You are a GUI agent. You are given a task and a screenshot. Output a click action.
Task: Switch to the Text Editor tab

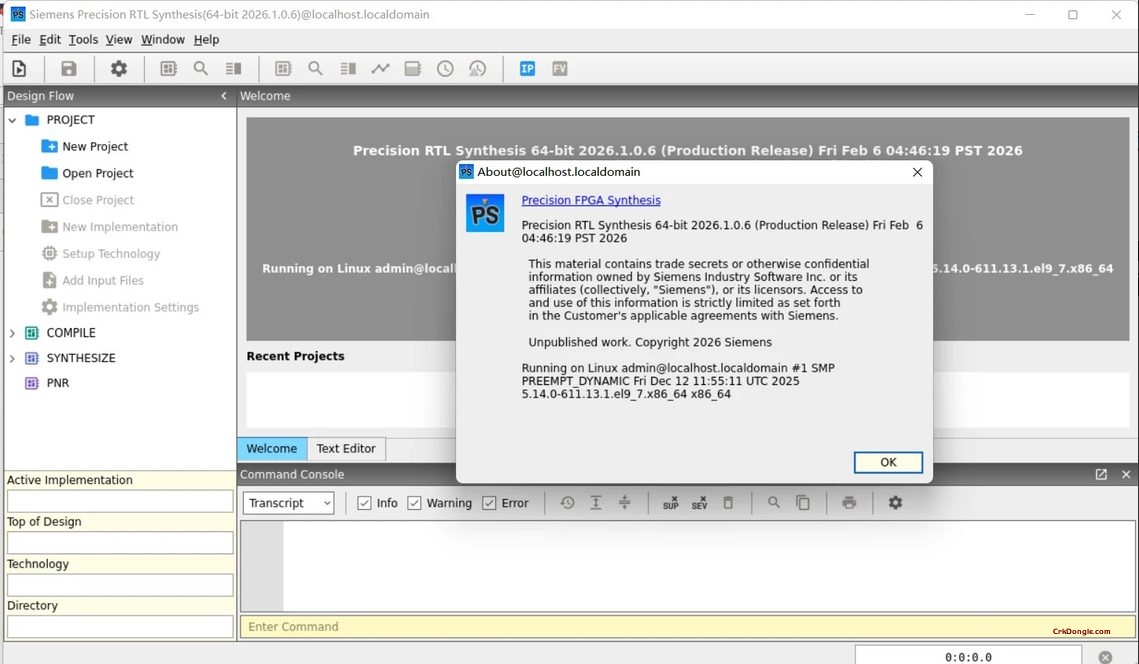[x=346, y=448]
